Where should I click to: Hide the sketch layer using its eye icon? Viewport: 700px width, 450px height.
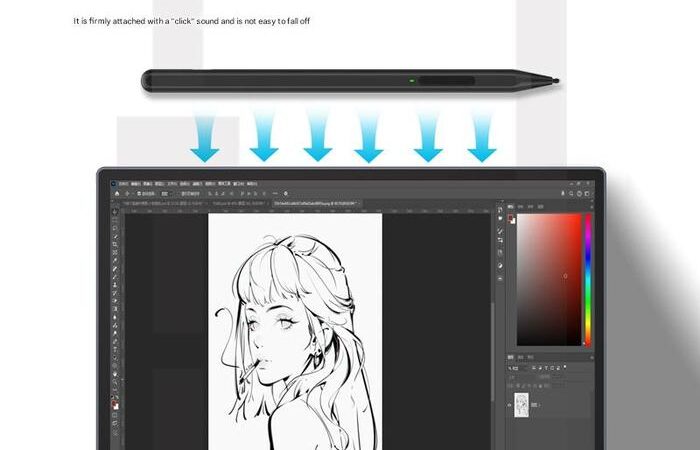(x=511, y=405)
